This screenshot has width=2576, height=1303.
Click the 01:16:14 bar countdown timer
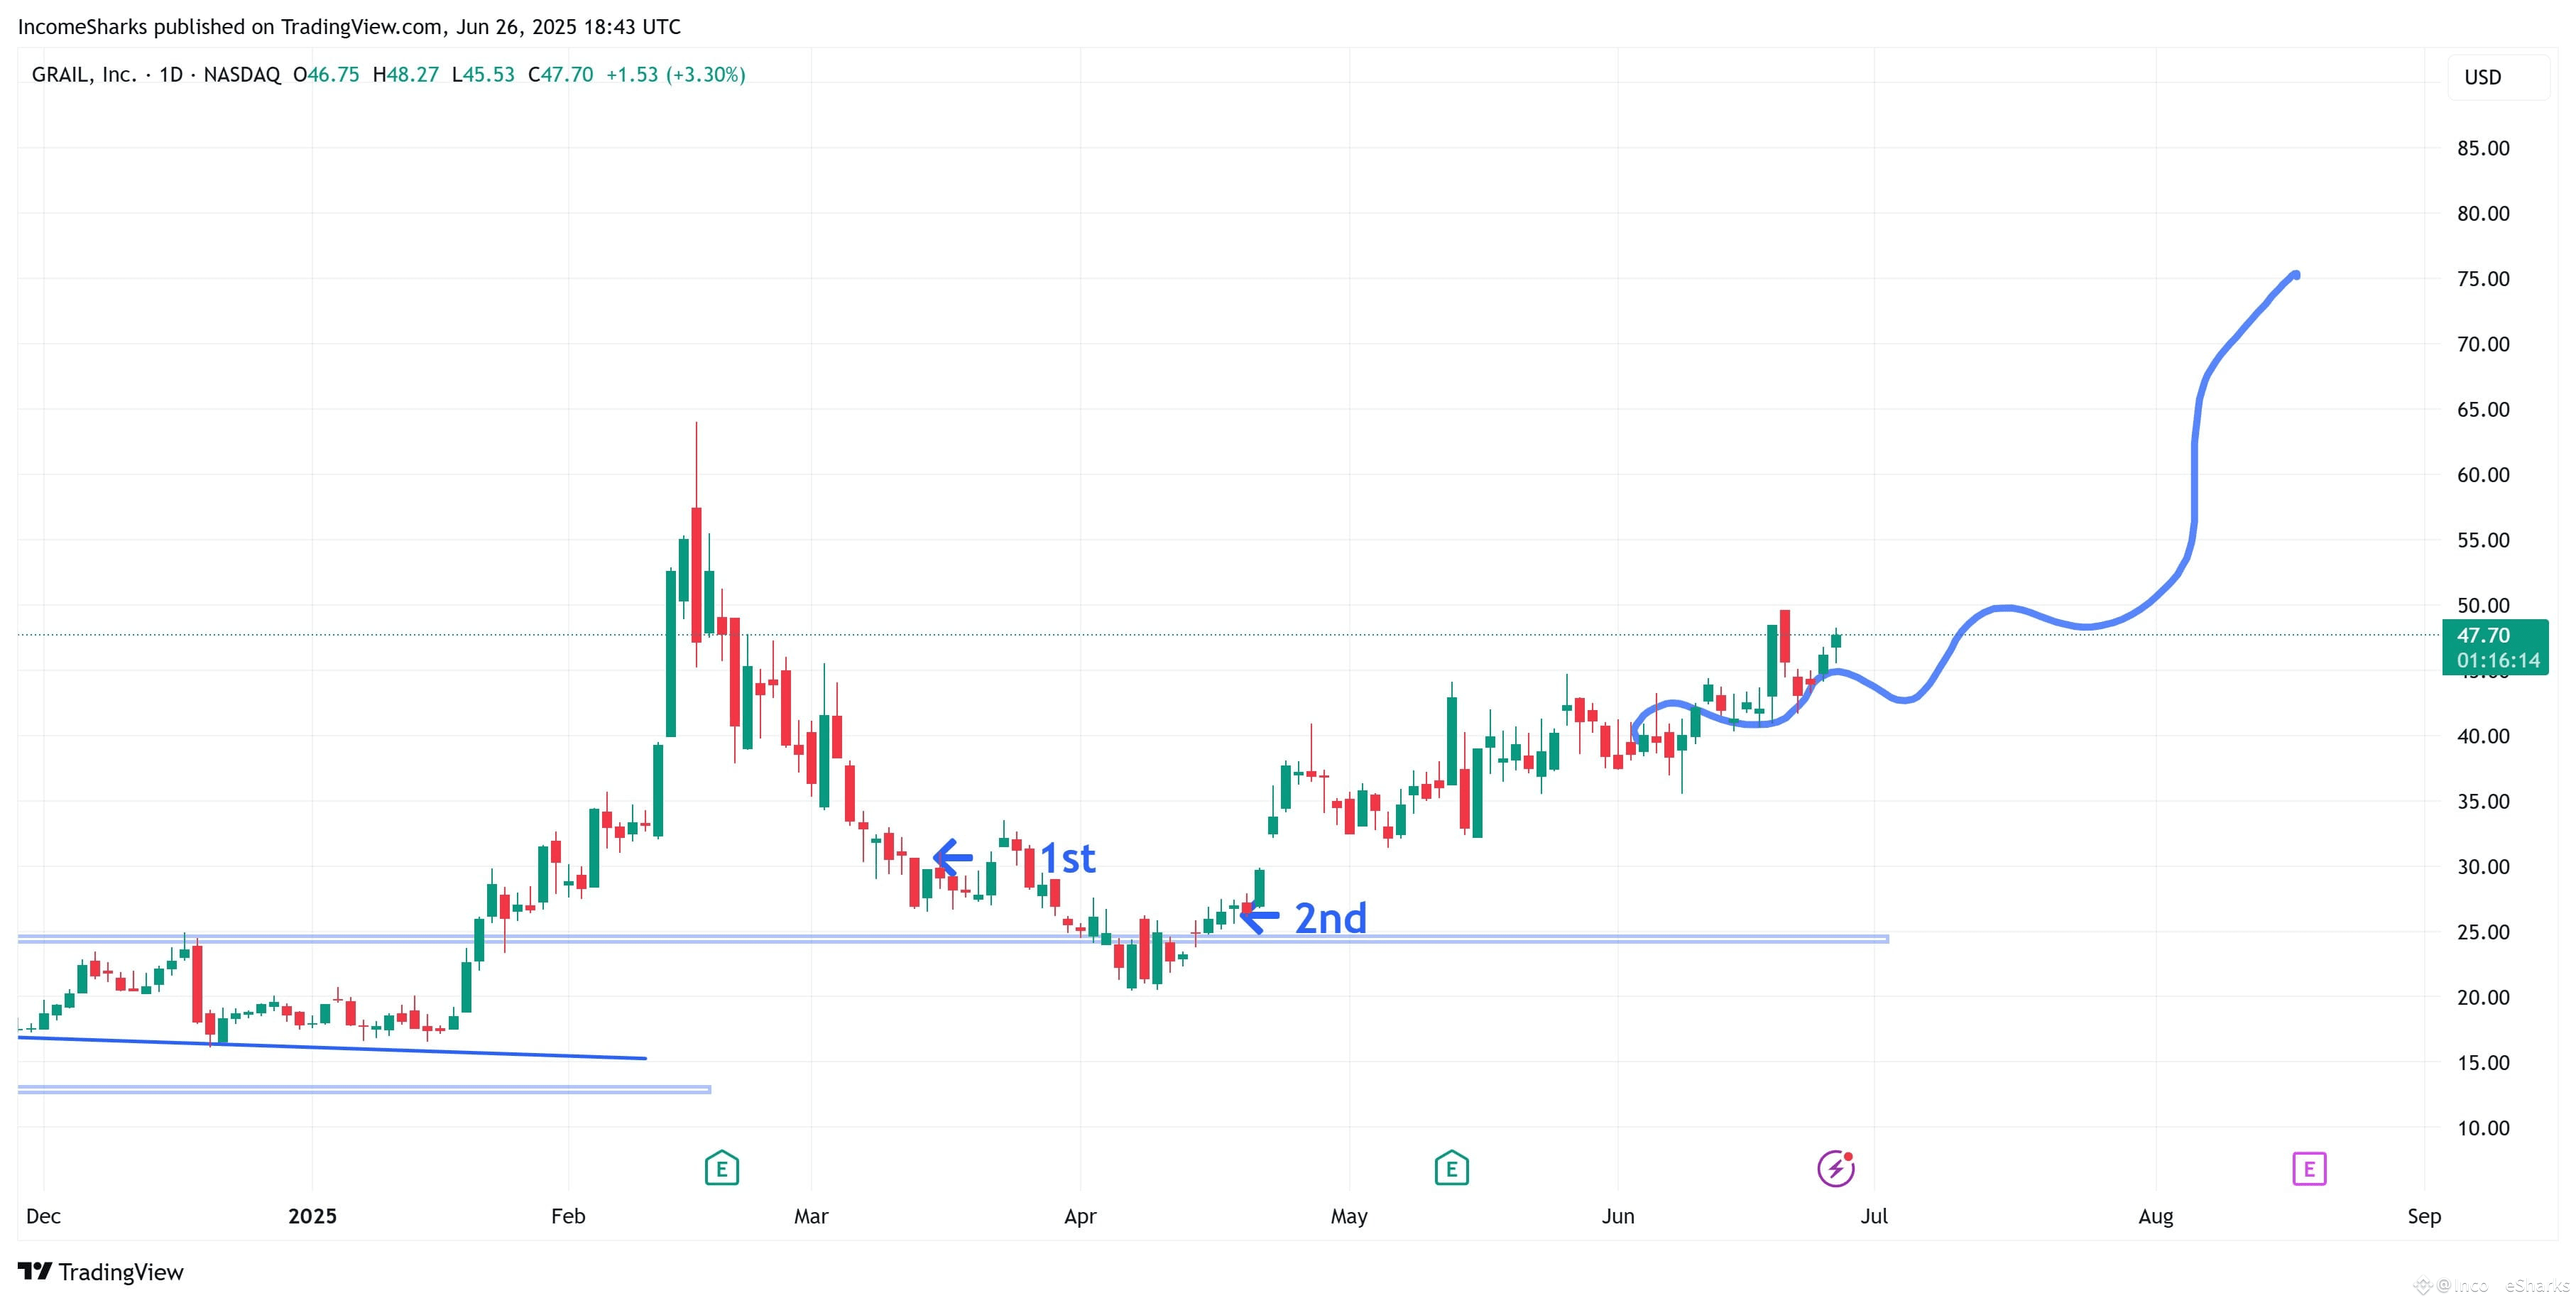2497,661
